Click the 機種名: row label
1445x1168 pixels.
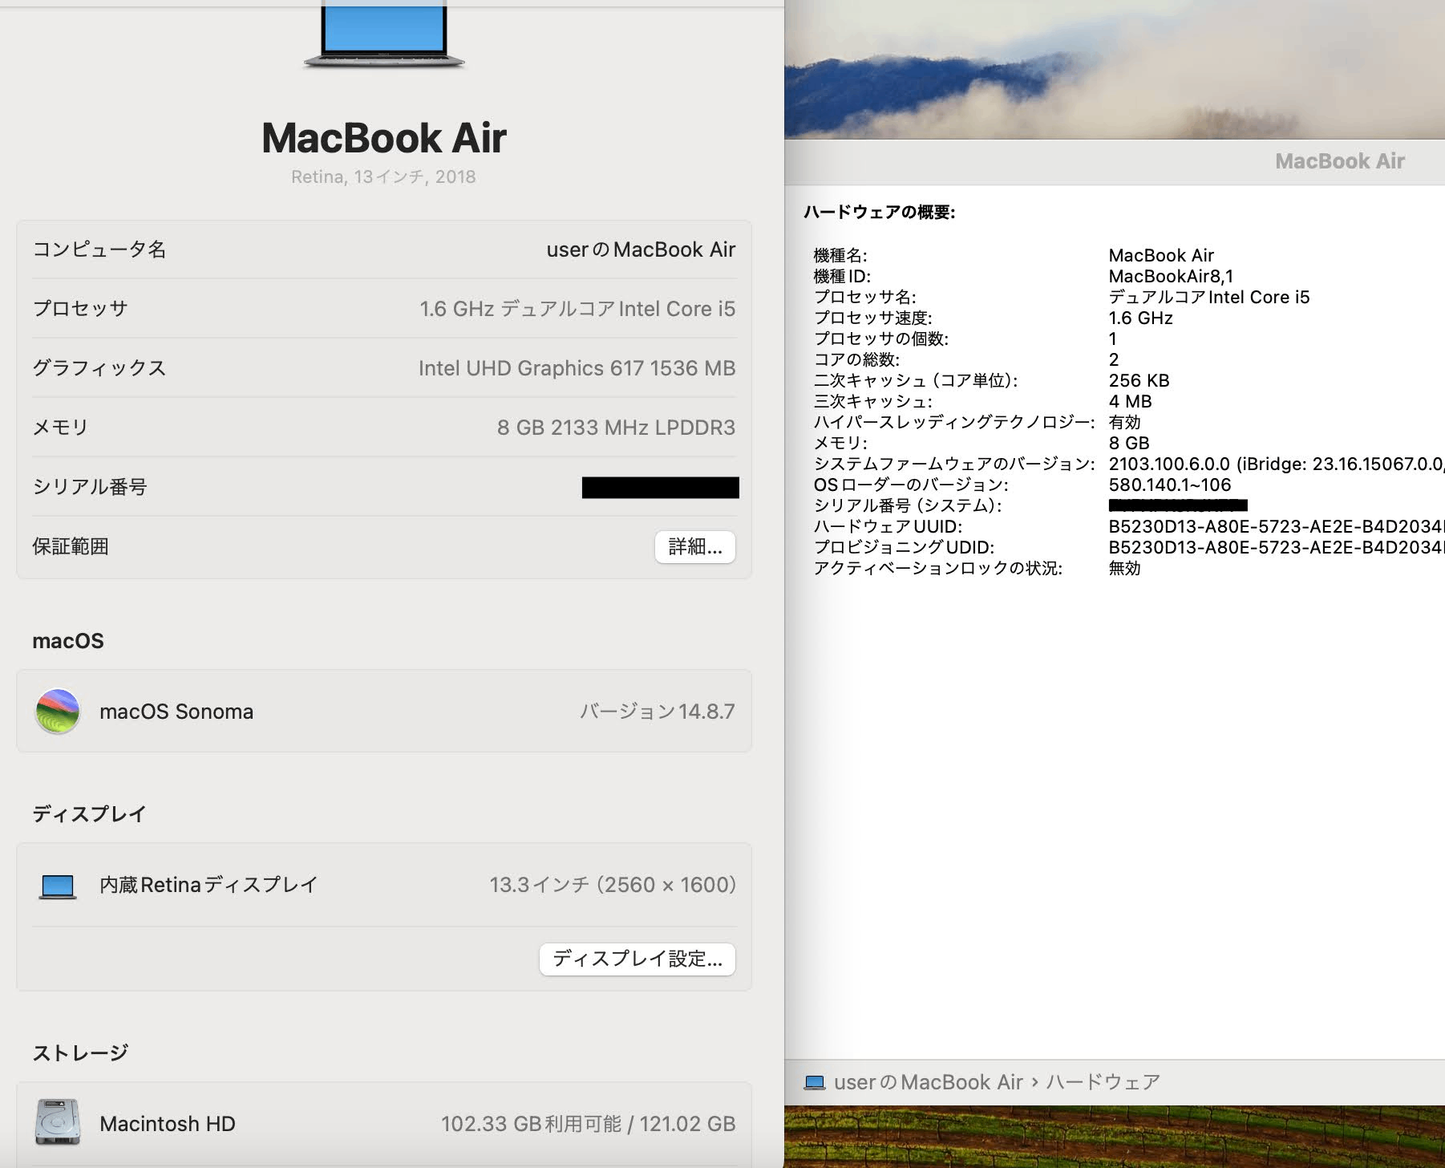(x=840, y=255)
